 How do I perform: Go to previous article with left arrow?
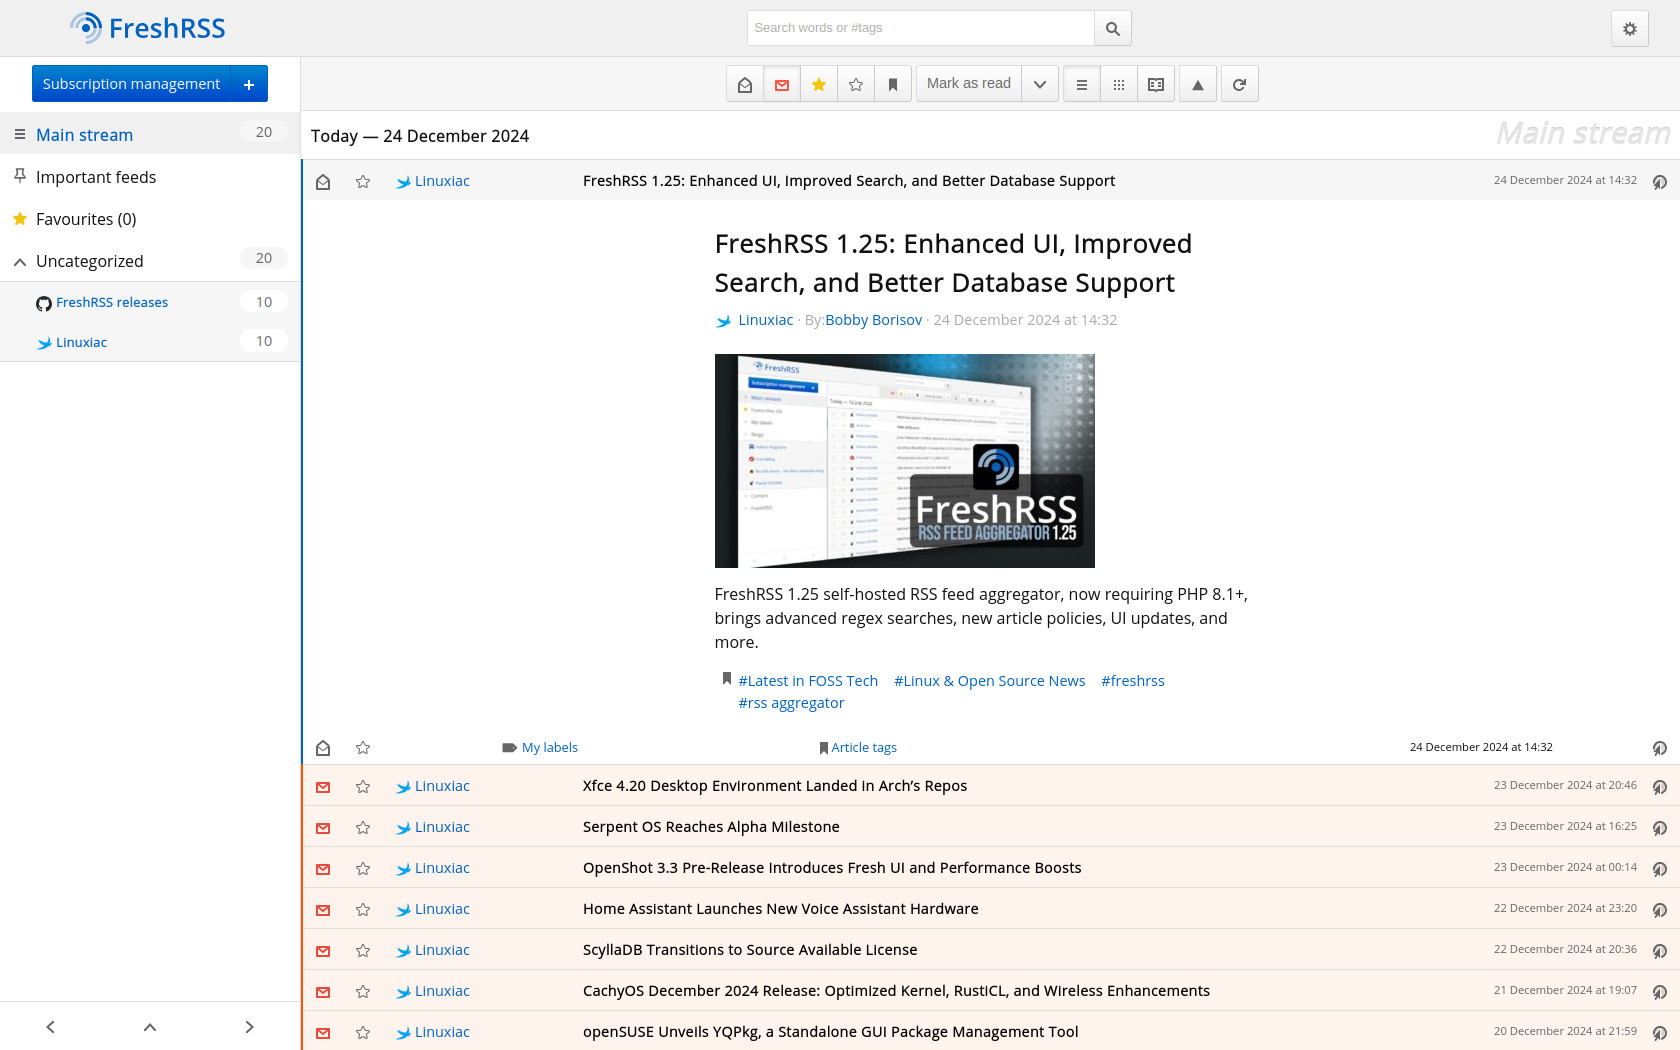[x=50, y=1027]
